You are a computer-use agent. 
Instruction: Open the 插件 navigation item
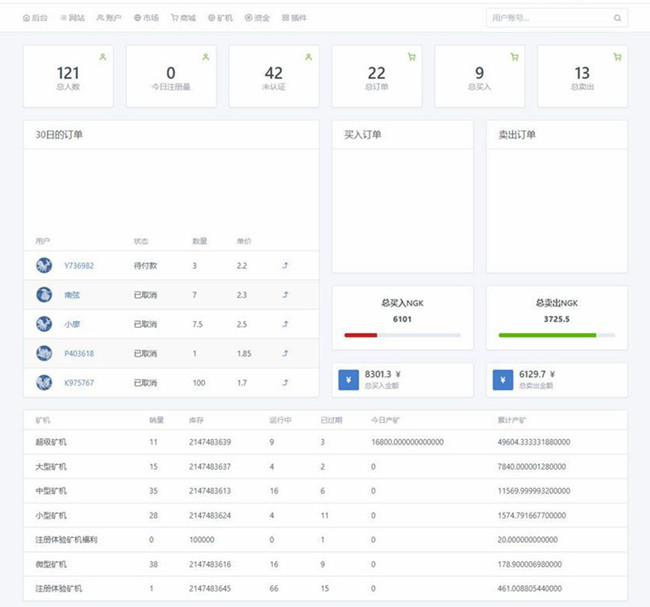[294, 18]
